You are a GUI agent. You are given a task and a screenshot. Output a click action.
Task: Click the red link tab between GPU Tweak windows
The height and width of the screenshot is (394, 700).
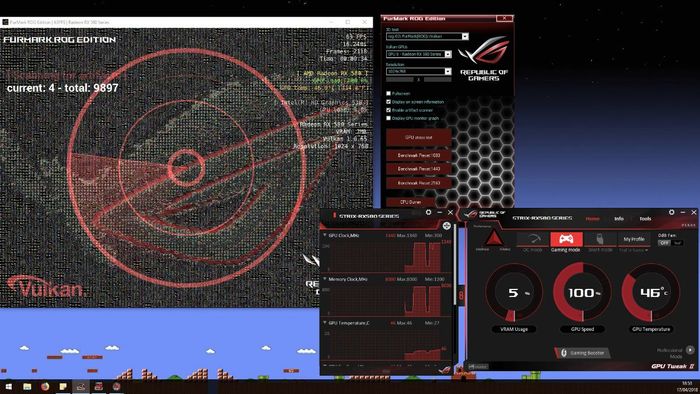click(x=461, y=295)
